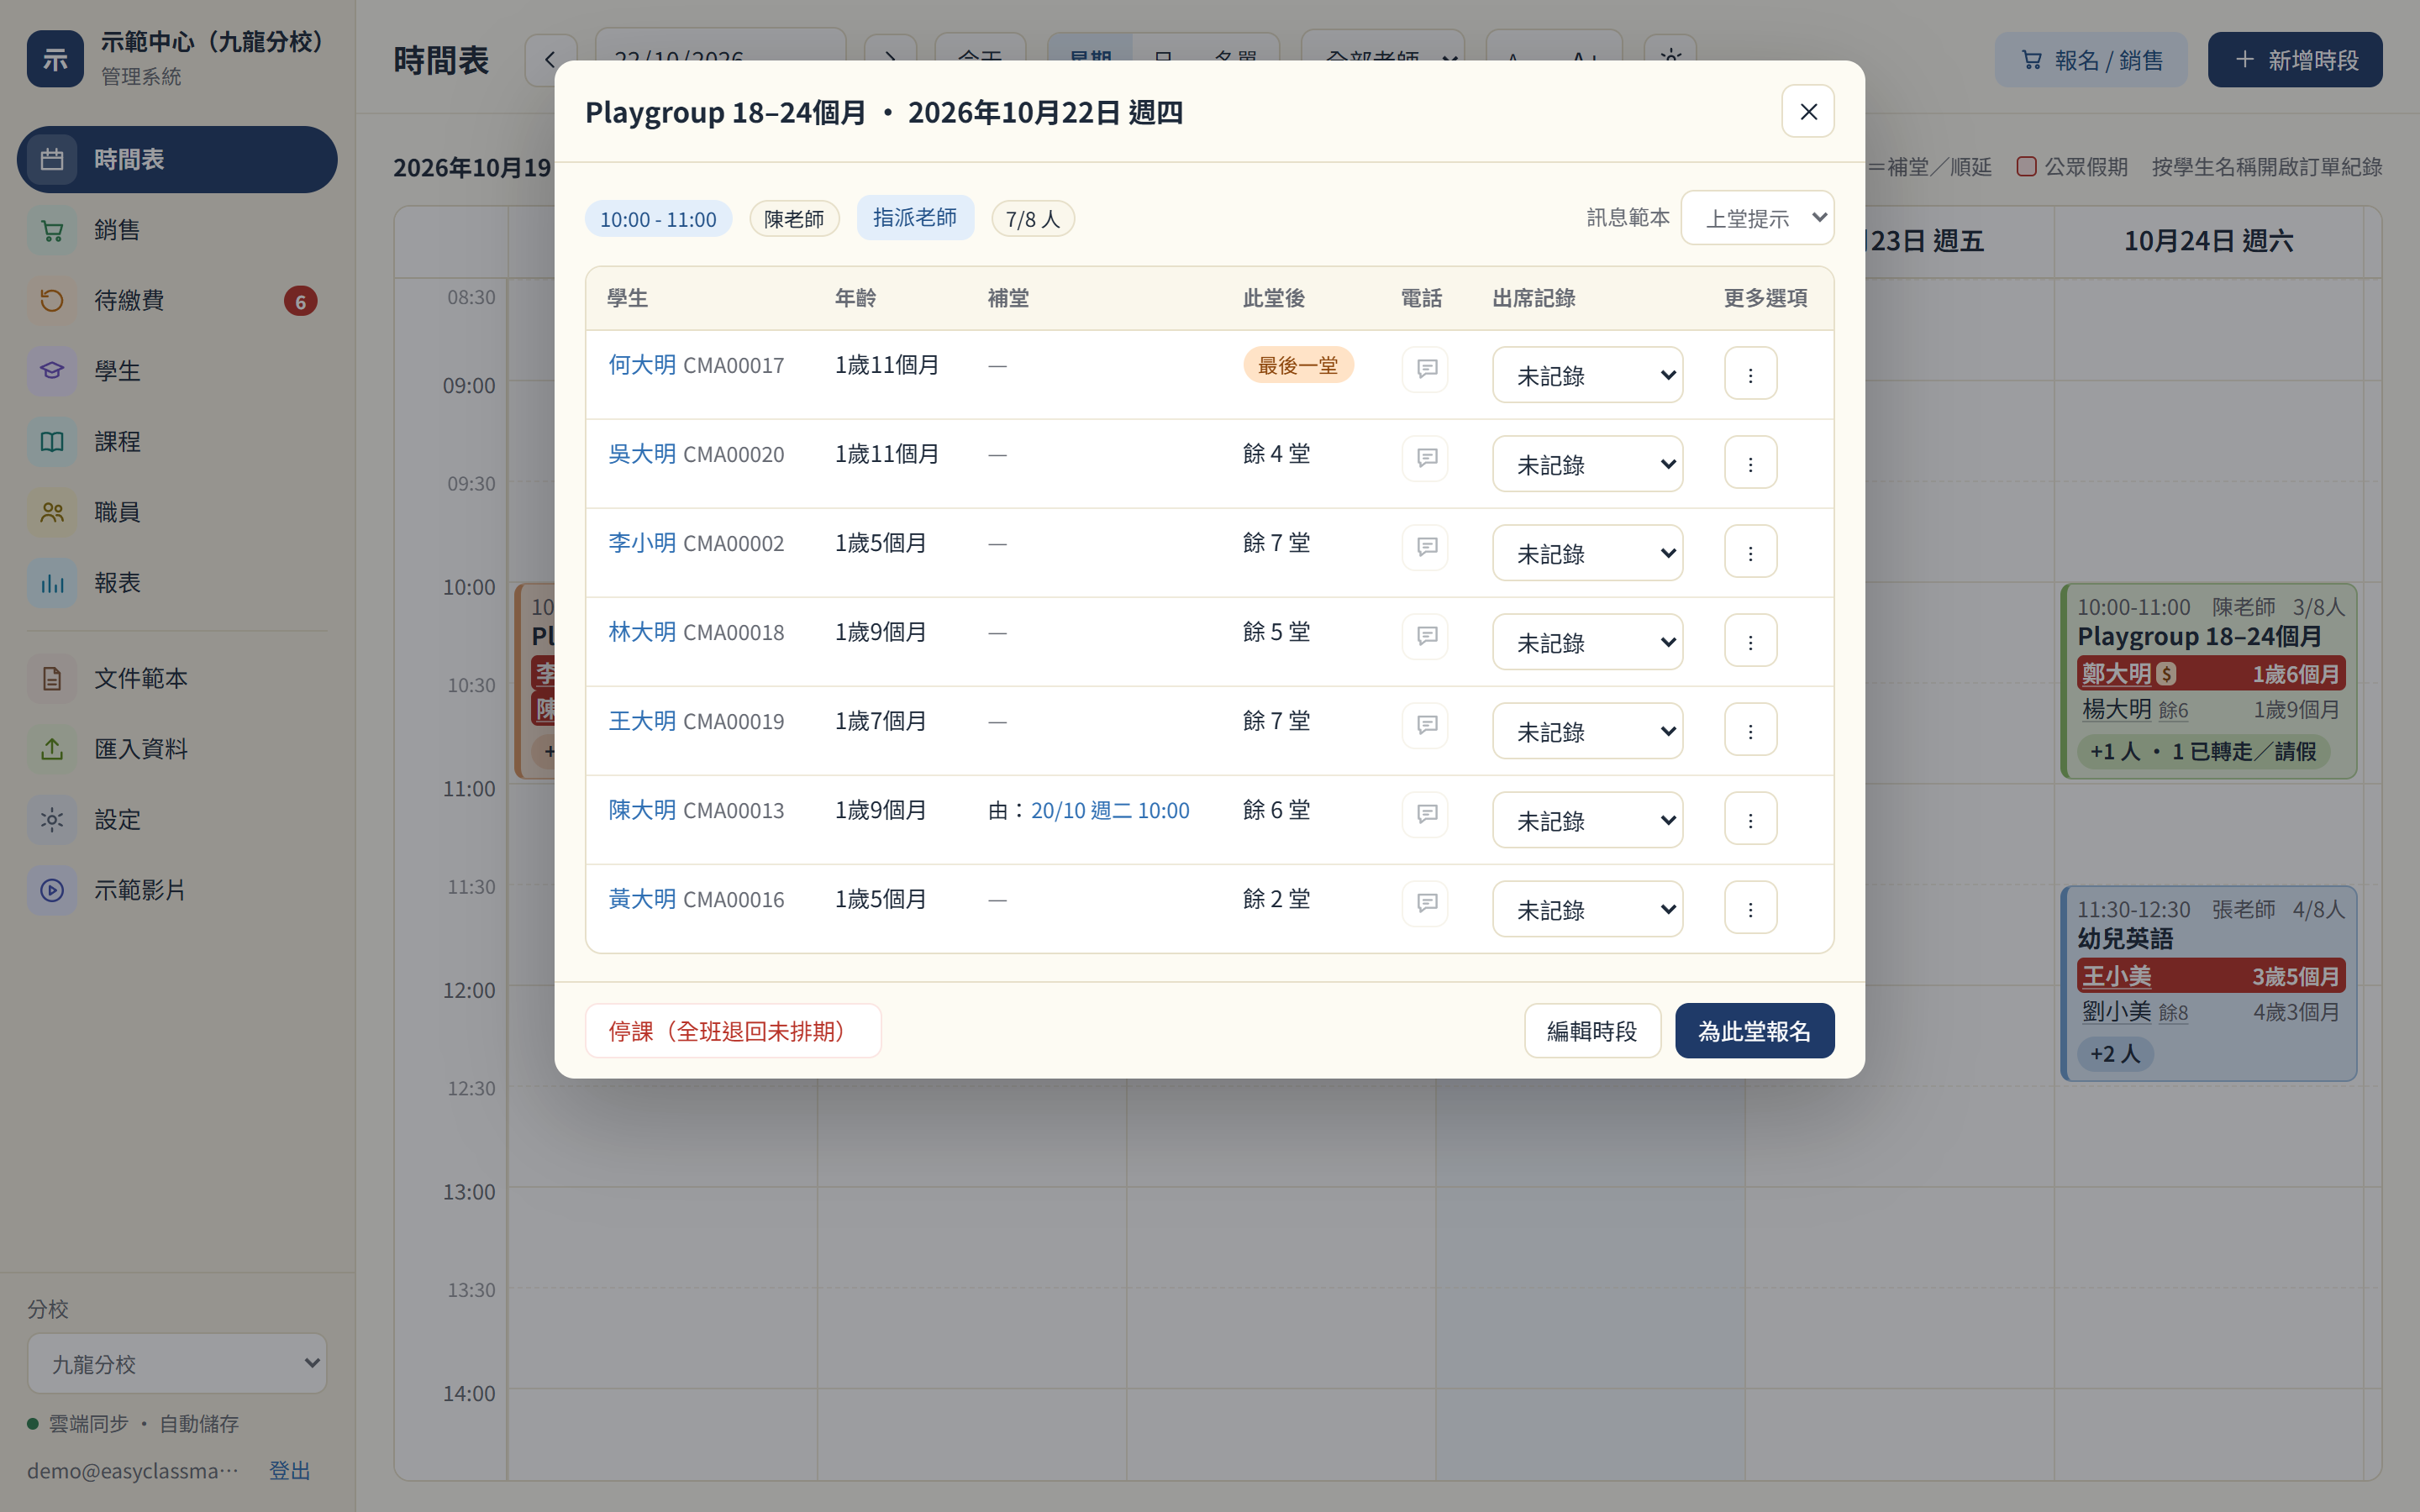The height and width of the screenshot is (1512, 2420).
Task: Open 學生 in the sidebar
Action: (x=177, y=371)
